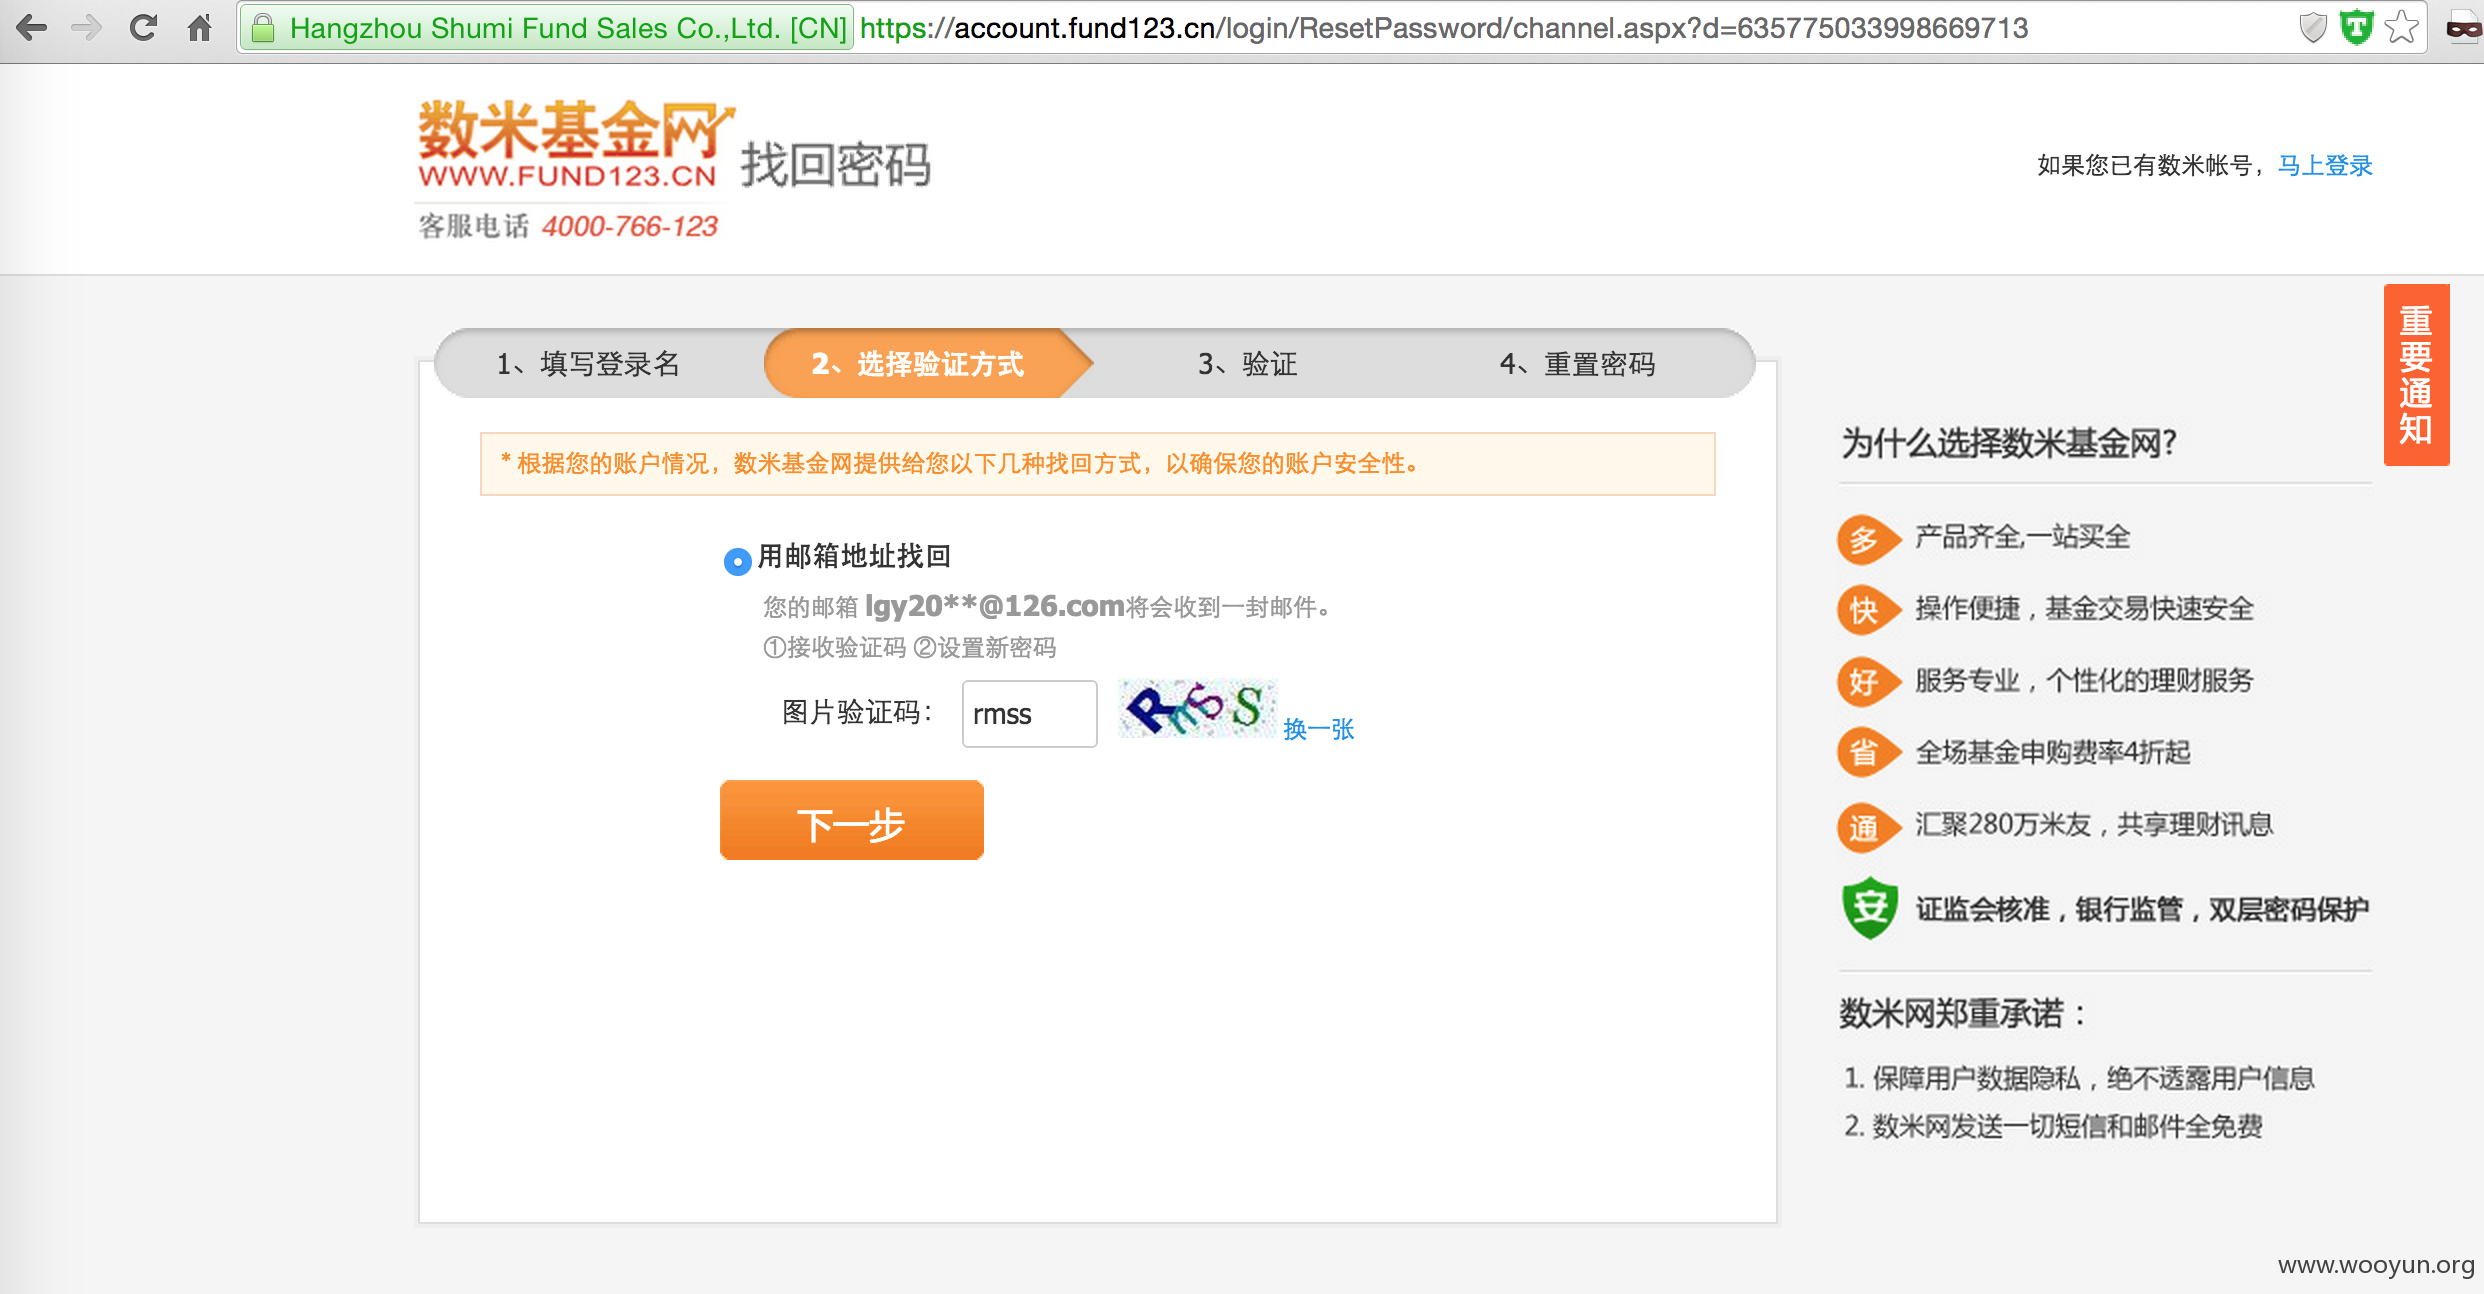Reload the page with the refresh icon
The height and width of the screenshot is (1294, 2484).
[x=143, y=27]
